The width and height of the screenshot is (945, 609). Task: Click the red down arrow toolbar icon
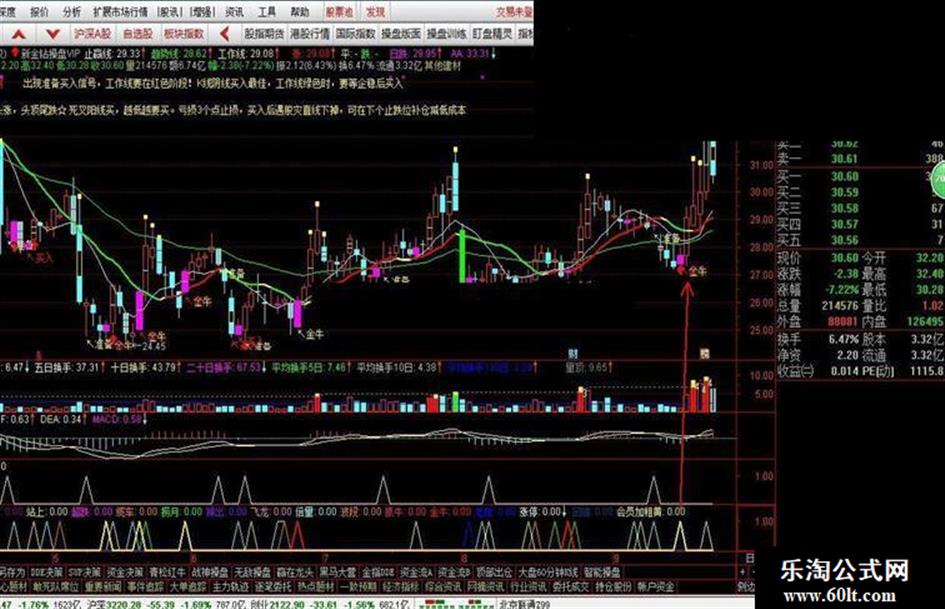click(53, 34)
